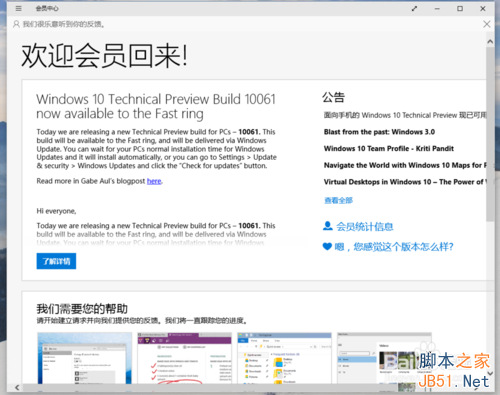Open the 您感觉这个版本怎么样 feedback link
Screen dimensions: 500x395
click(394, 247)
